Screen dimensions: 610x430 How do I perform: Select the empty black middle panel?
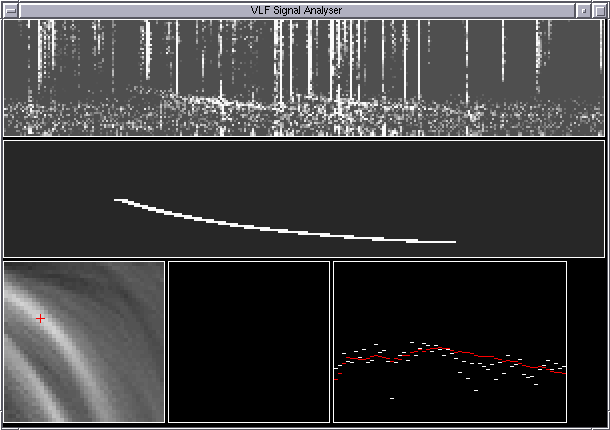(x=248, y=341)
